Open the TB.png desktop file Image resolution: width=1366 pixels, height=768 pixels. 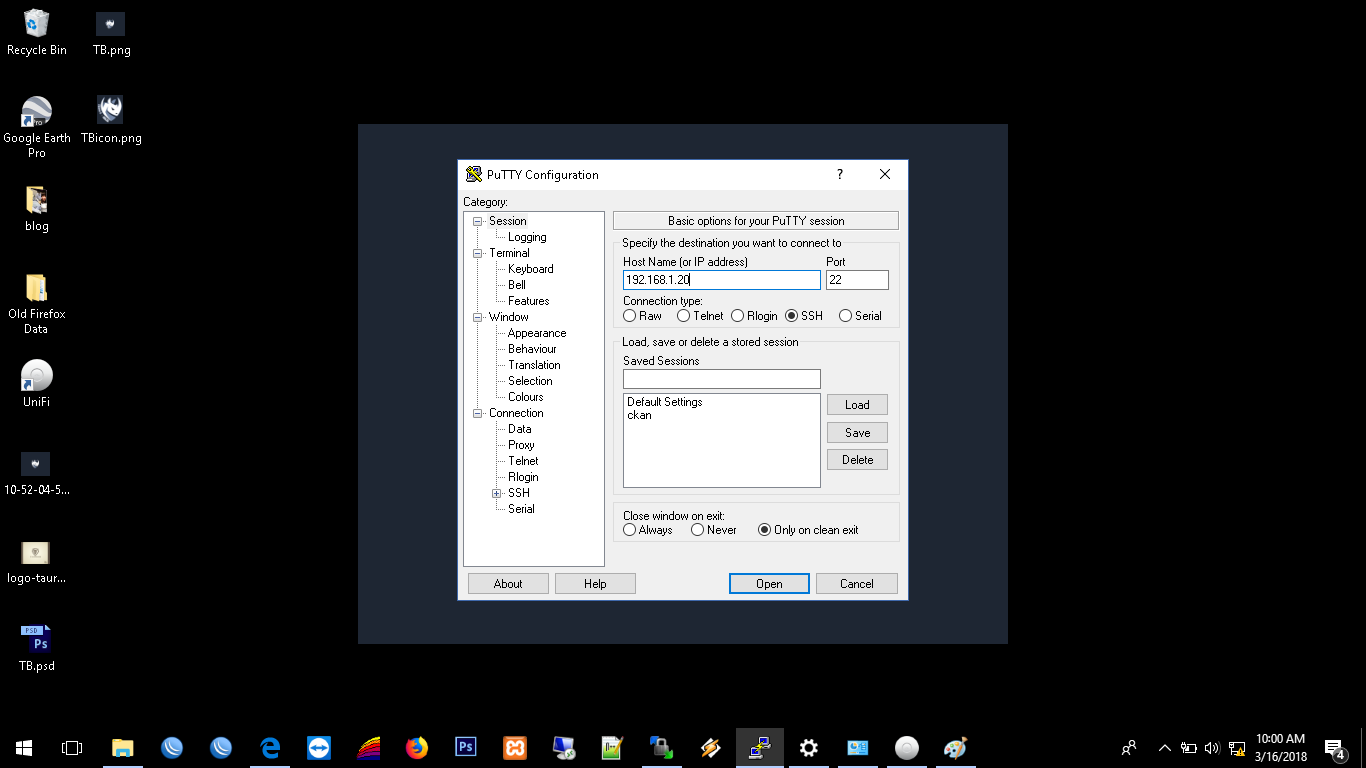click(111, 33)
